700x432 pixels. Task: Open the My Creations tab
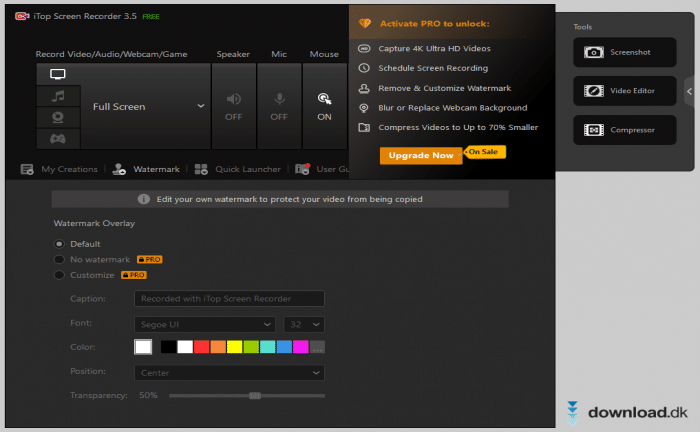click(69, 169)
